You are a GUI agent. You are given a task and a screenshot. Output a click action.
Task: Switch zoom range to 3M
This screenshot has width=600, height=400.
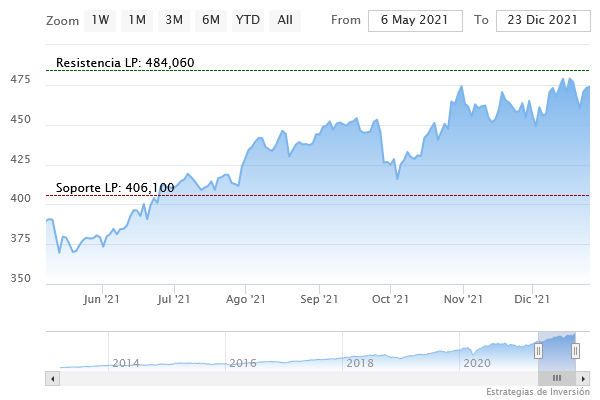[x=174, y=20]
